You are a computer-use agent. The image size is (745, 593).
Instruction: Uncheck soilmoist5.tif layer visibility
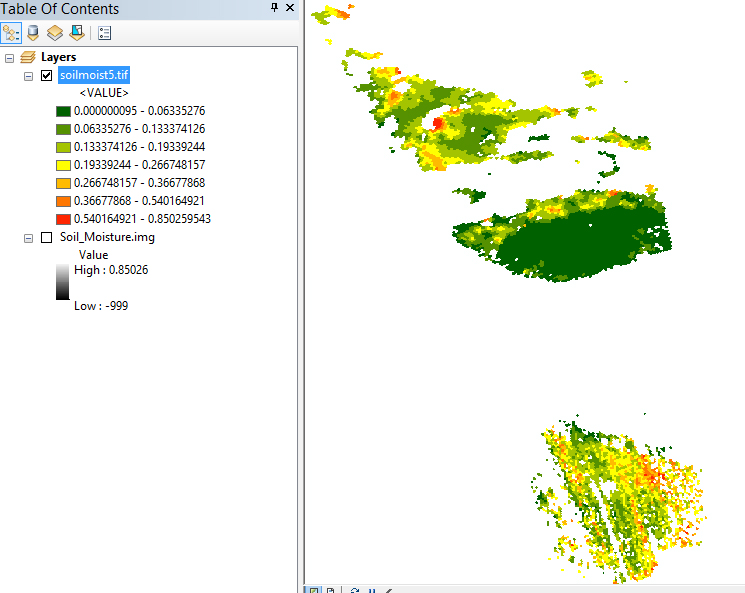click(x=46, y=76)
